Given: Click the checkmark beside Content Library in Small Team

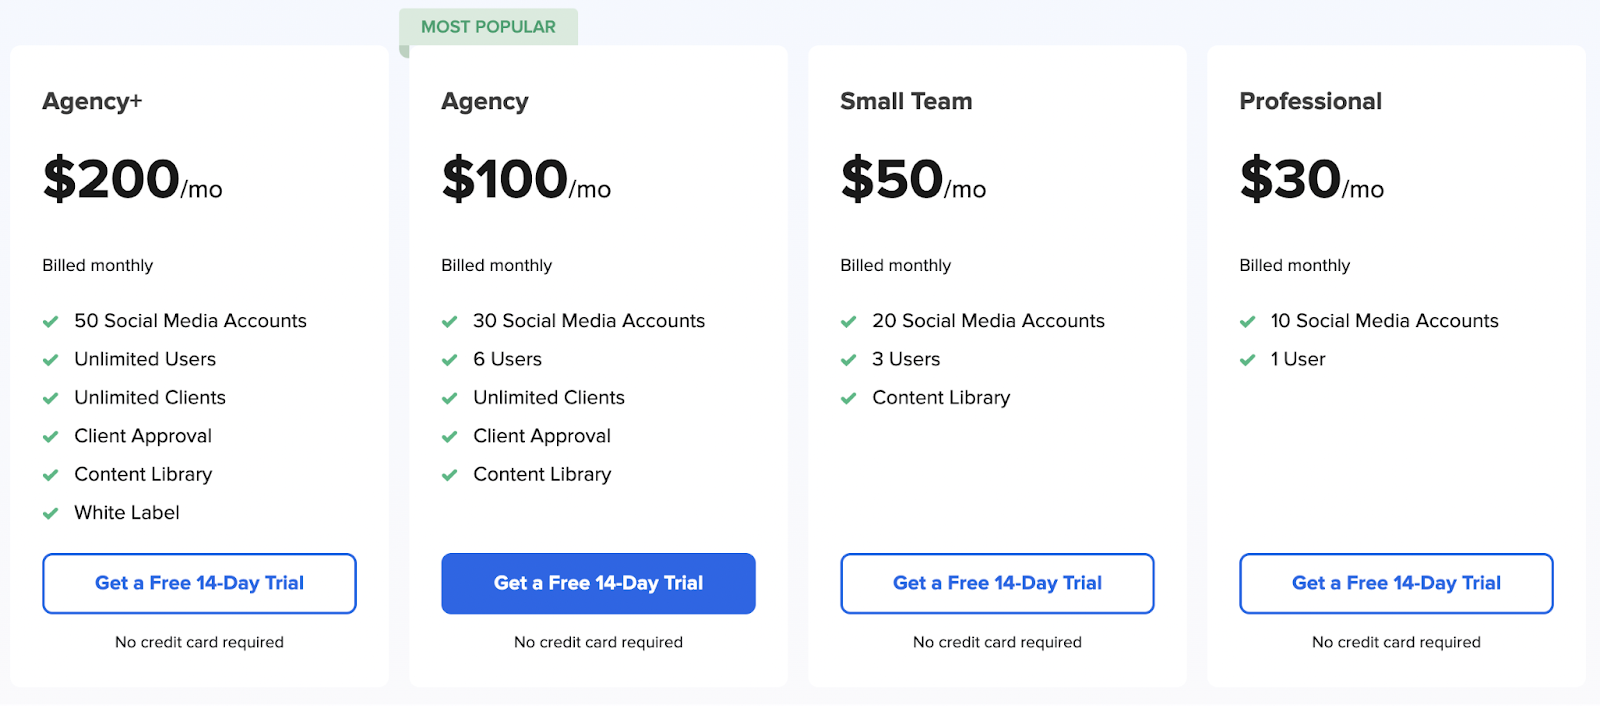Looking at the screenshot, I should point(848,397).
